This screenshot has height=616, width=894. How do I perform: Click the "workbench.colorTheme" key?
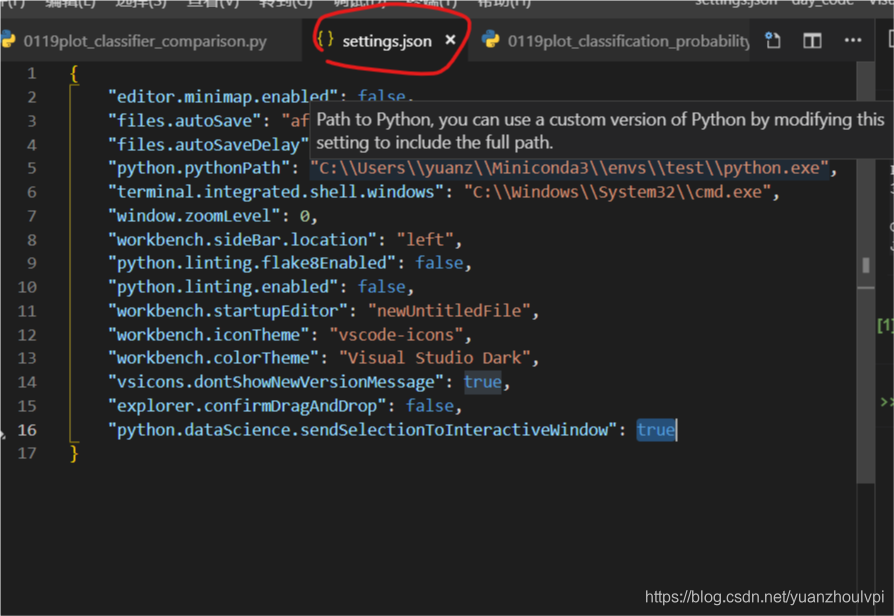213,358
